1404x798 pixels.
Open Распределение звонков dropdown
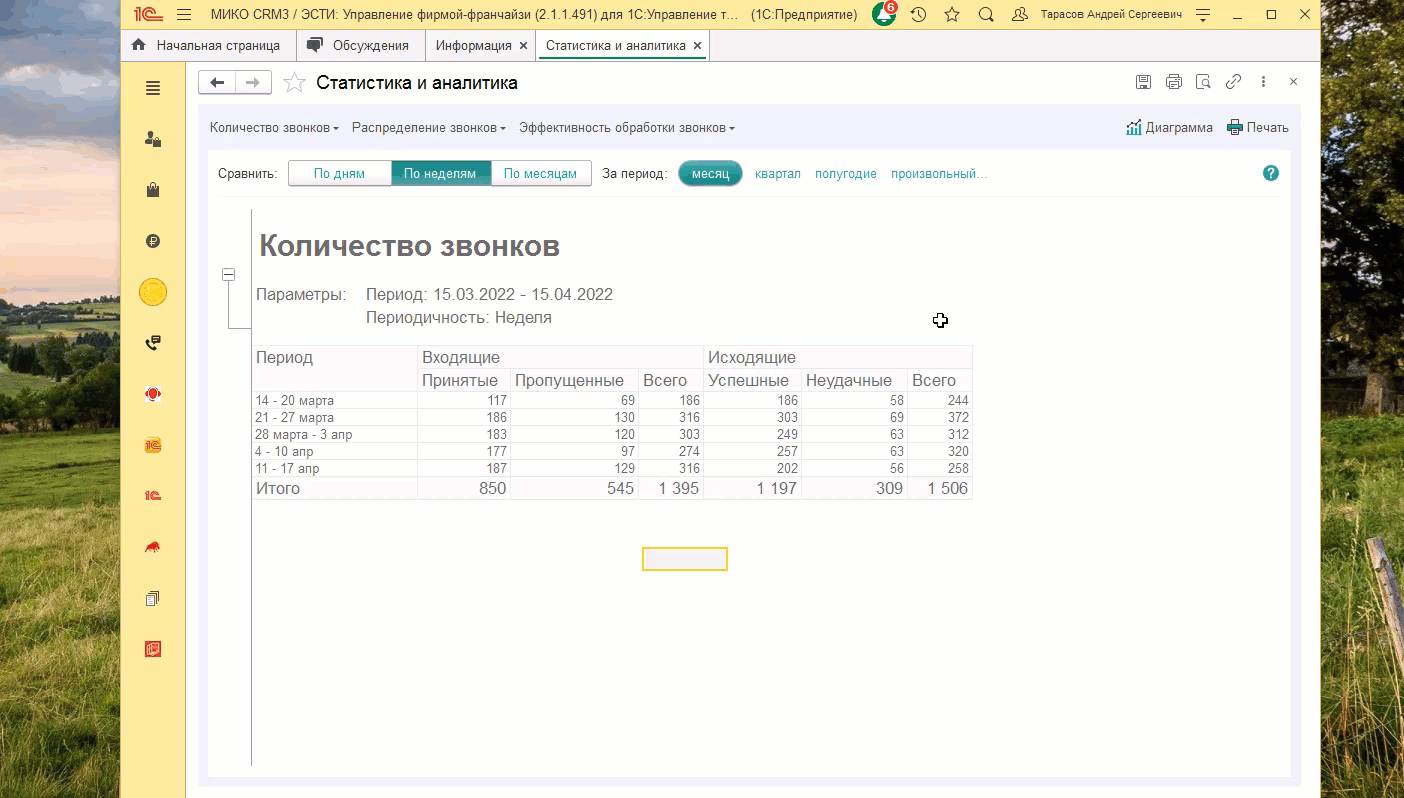pos(428,128)
